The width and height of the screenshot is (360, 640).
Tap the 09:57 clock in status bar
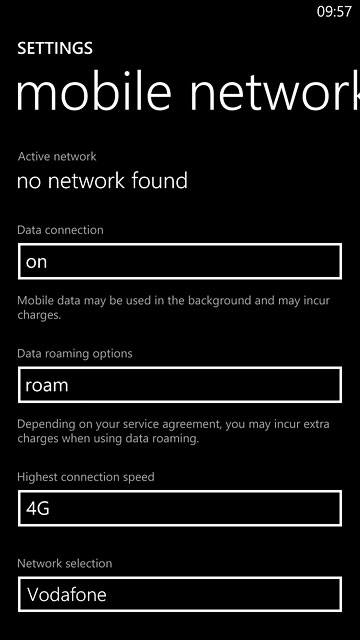pos(334,12)
